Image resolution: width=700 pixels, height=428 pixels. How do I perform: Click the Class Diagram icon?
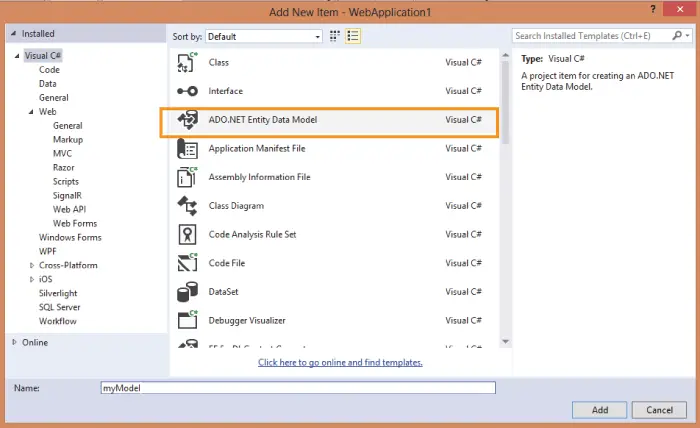(187, 206)
